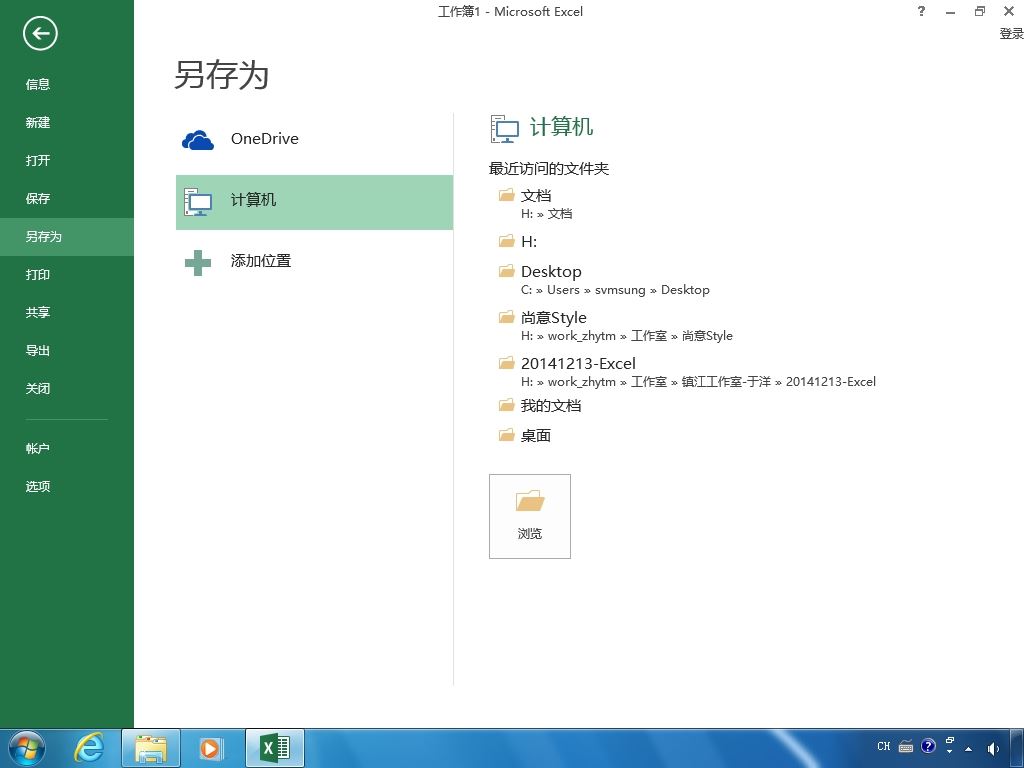
Task: Click the CH input language indicator
Action: click(x=884, y=746)
